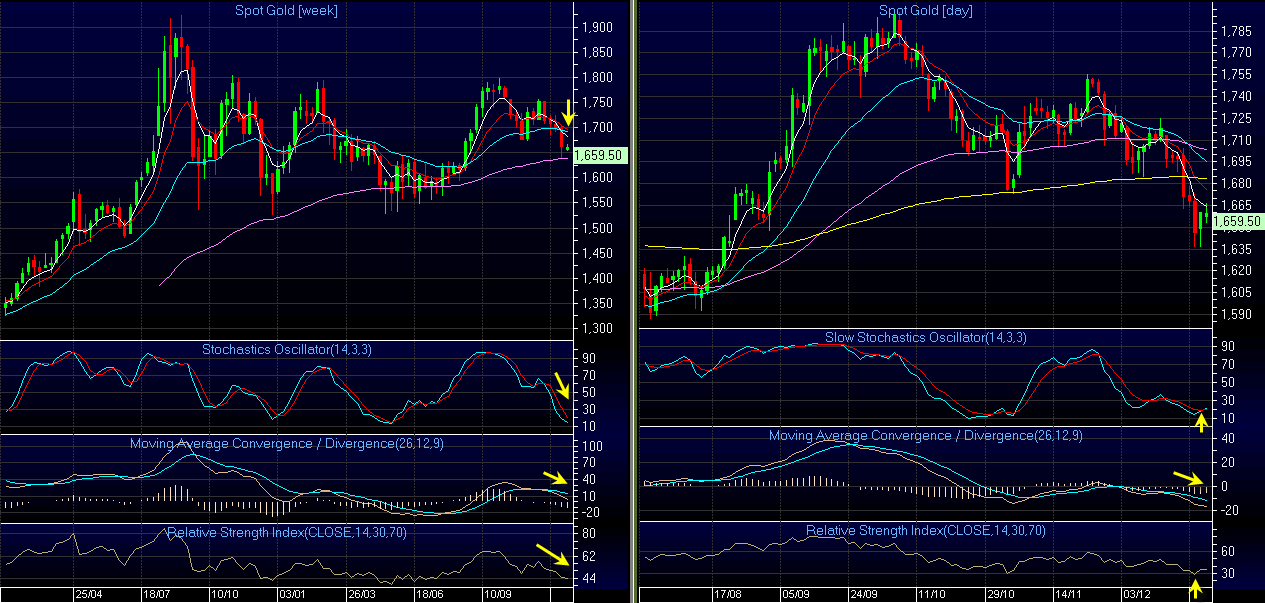Click the 1,500 price level on weekly scale
The height and width of the screenshot is (603, 1265).
tap(597, 228)
